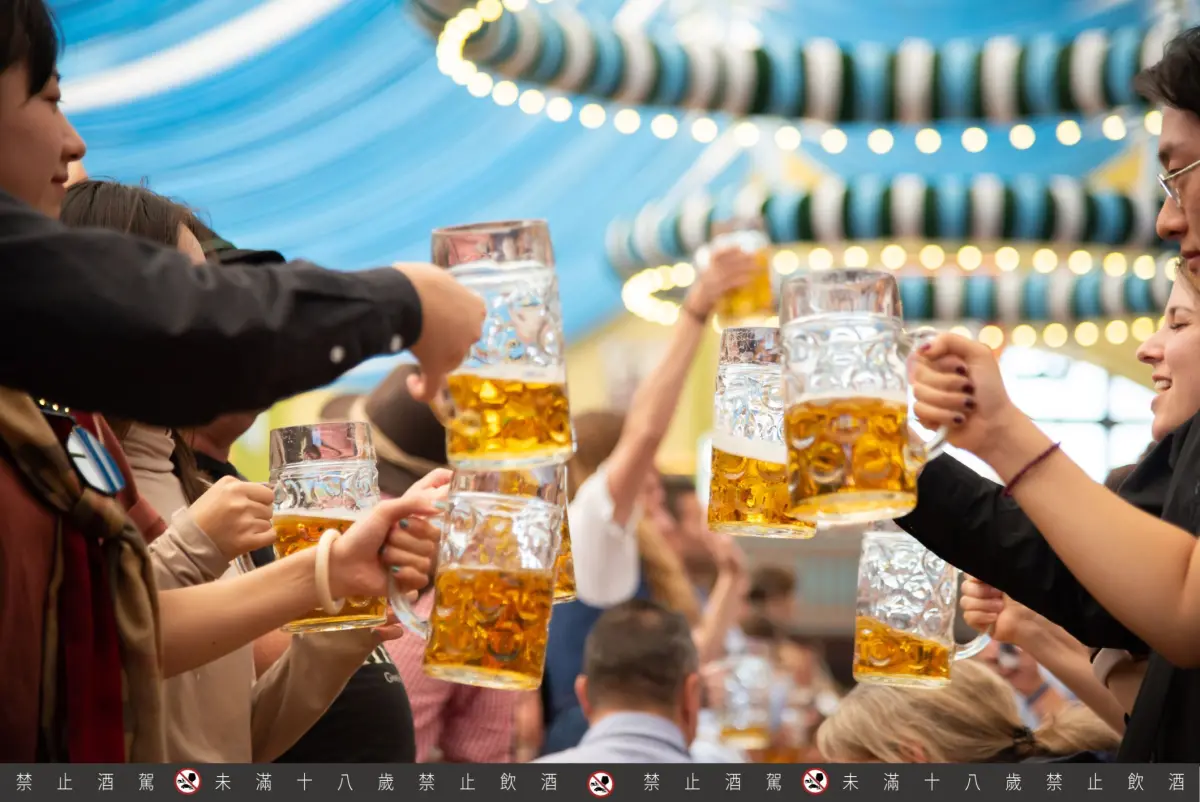Screen dimensions: 1200x802
Task: Click the white bracelet on the wrist
Action: [x=324, y=570]
